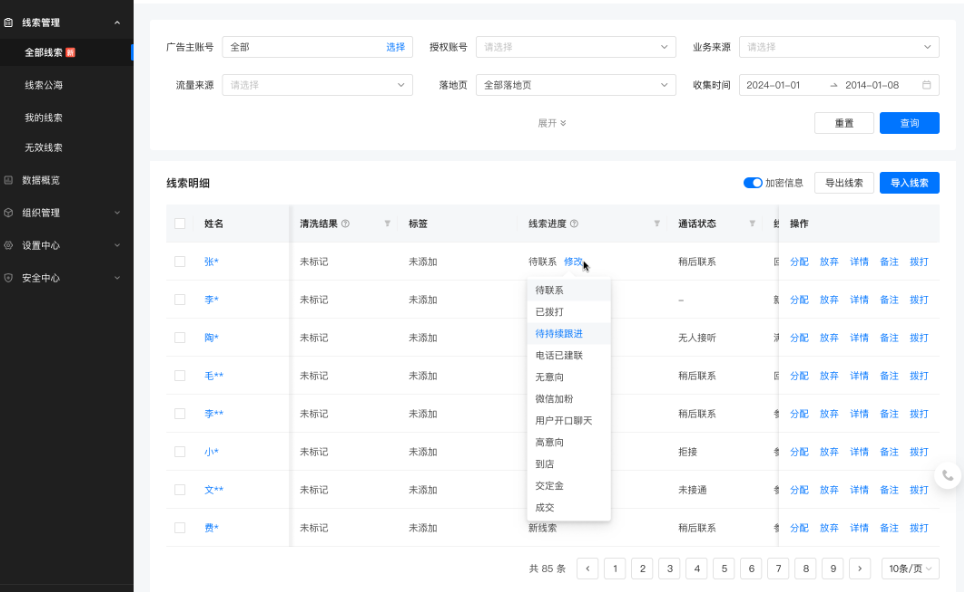Click the 数据概览 sidebar icon

[9, 180]
